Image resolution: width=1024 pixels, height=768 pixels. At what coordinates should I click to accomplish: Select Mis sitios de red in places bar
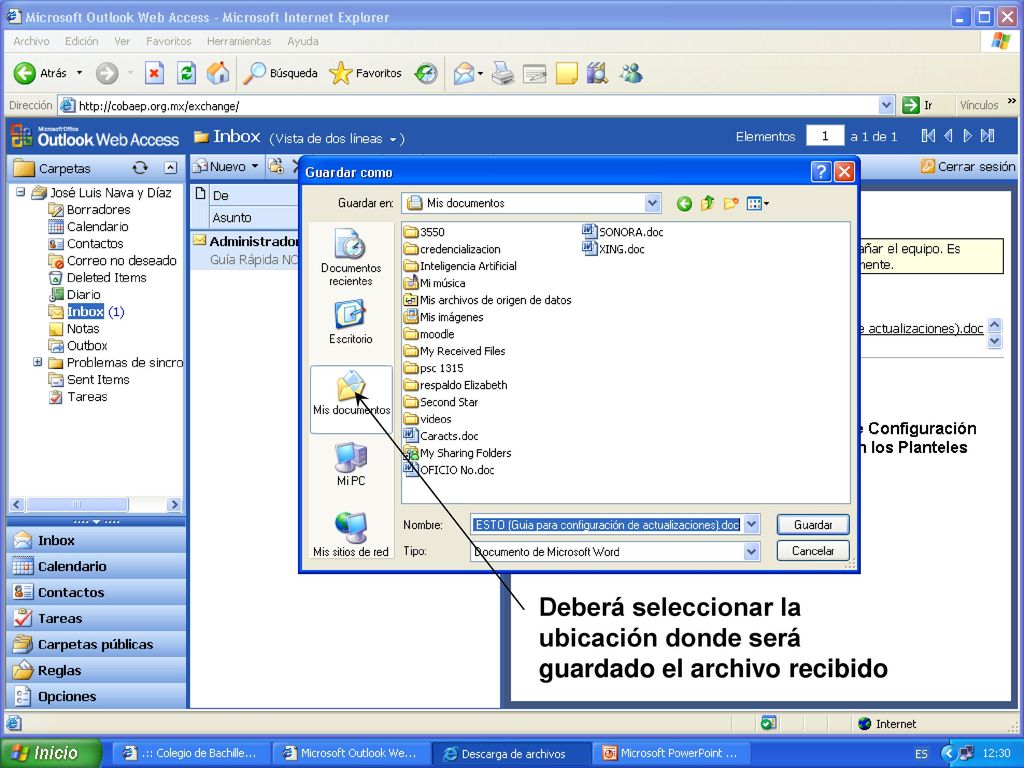pyautogui.click(x=351, y=535)
